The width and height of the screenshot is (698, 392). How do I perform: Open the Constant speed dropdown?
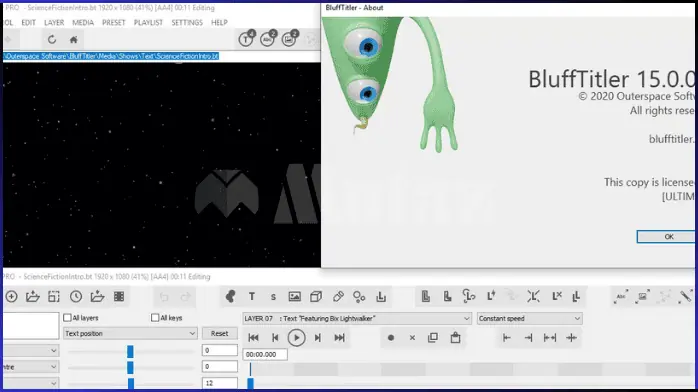pos(529,319)
